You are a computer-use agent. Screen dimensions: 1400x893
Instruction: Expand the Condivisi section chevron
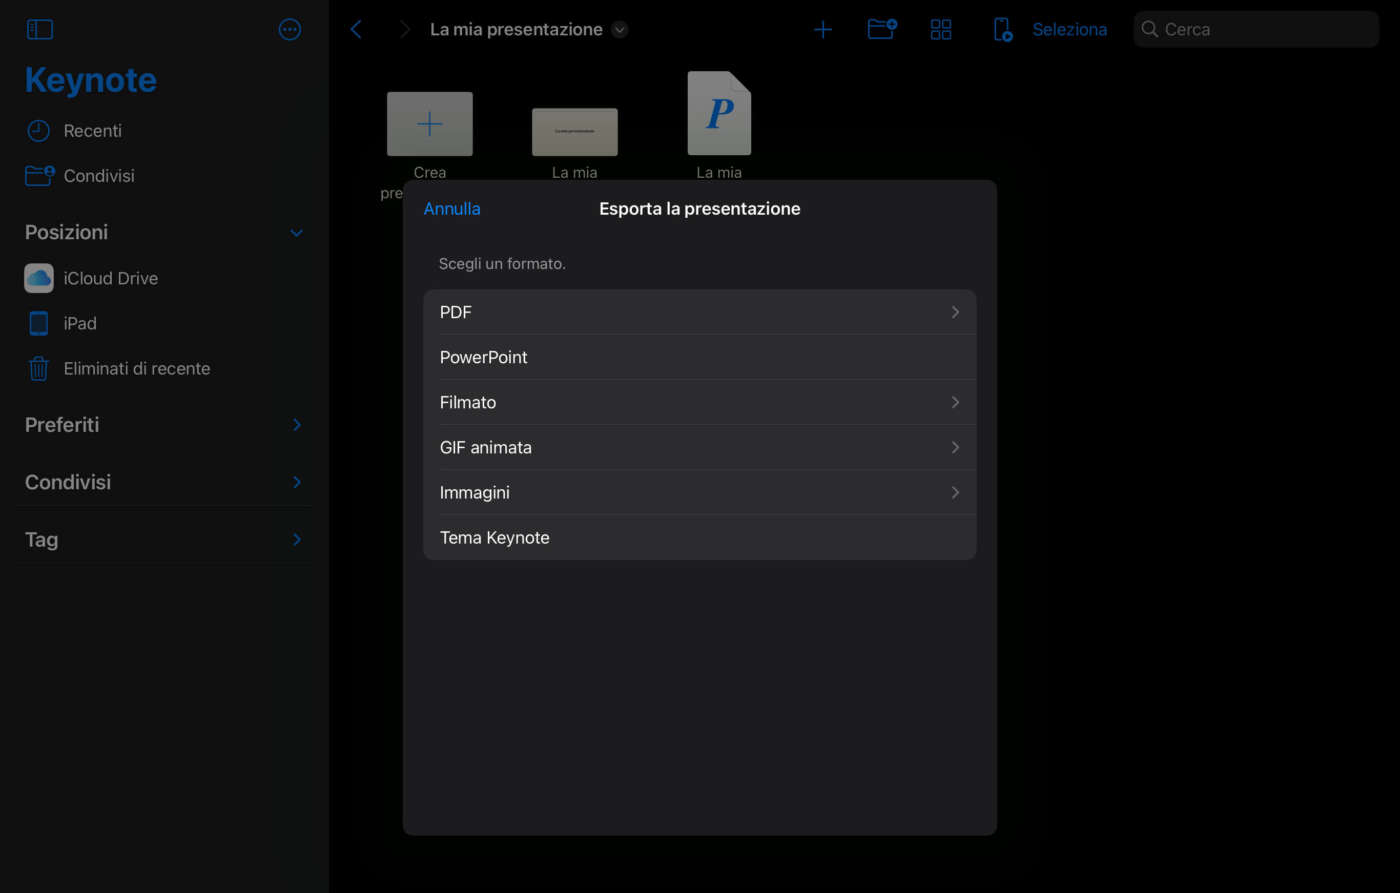[x=296, y=482]
